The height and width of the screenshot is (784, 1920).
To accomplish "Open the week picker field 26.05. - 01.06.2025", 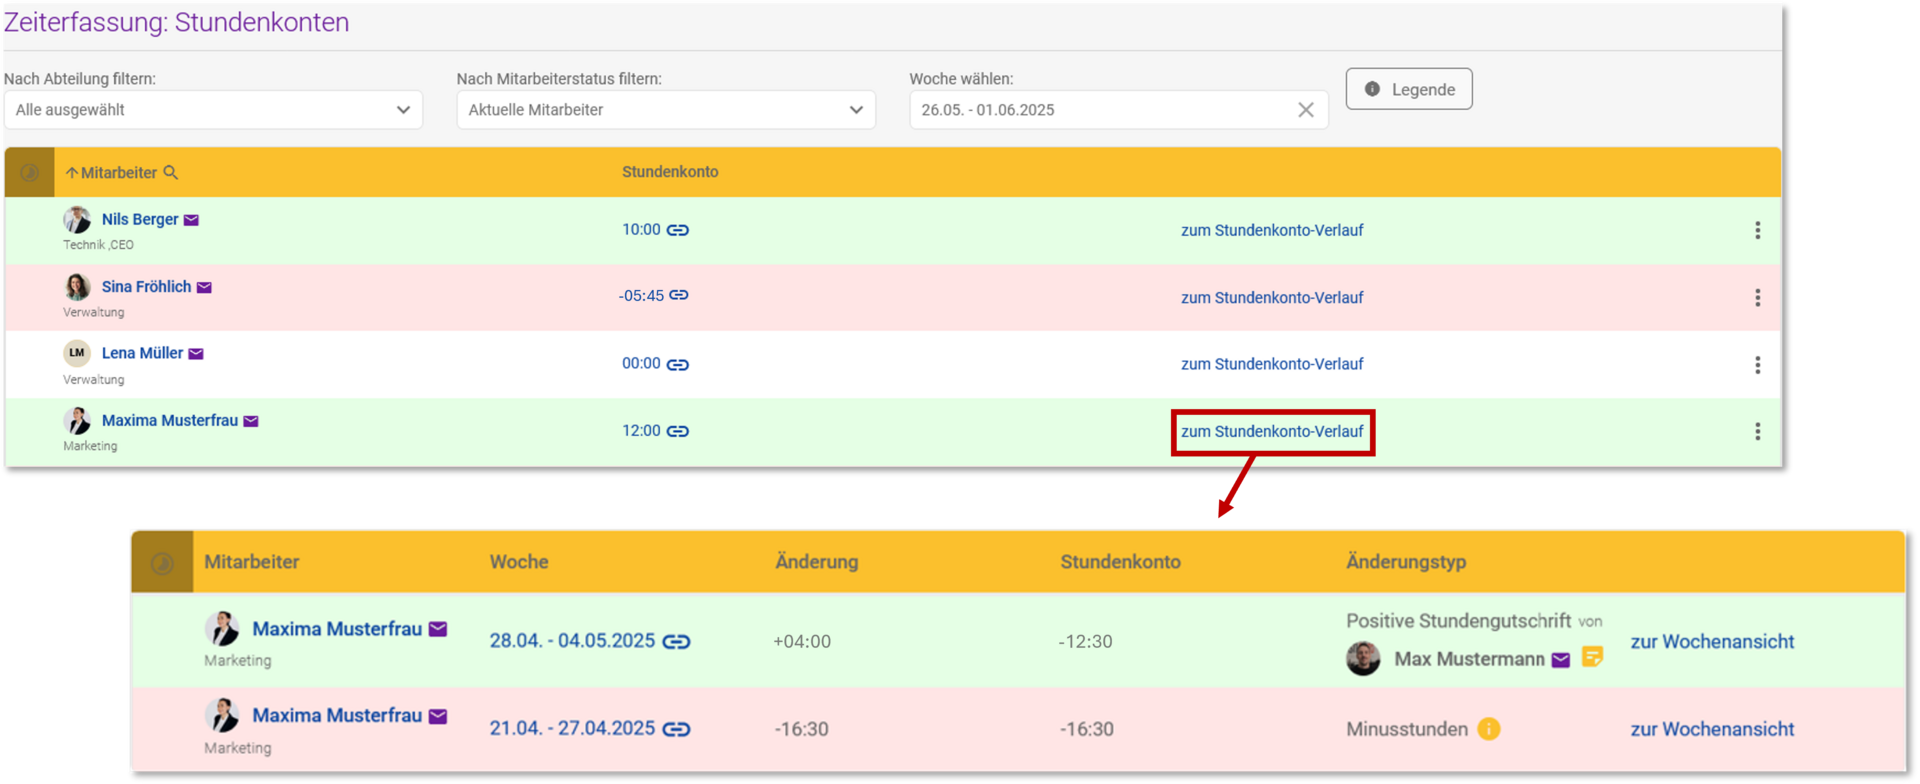I will [x=1100, y=110].
